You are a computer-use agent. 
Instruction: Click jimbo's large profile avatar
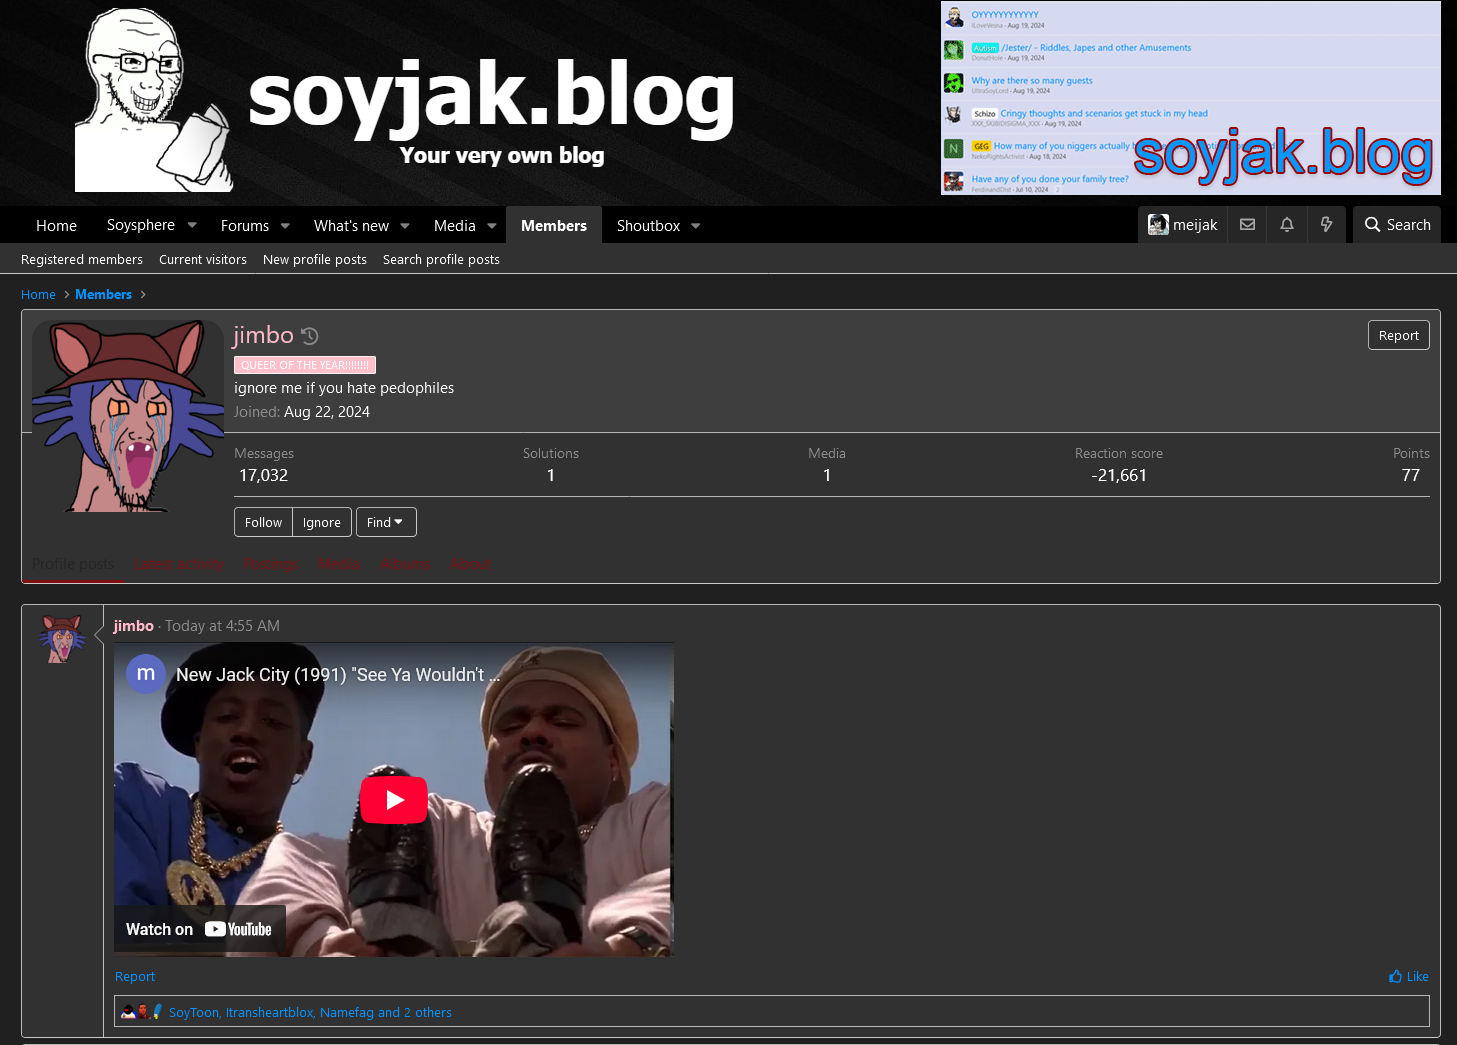pyautogui.click(x=128, y=416)
